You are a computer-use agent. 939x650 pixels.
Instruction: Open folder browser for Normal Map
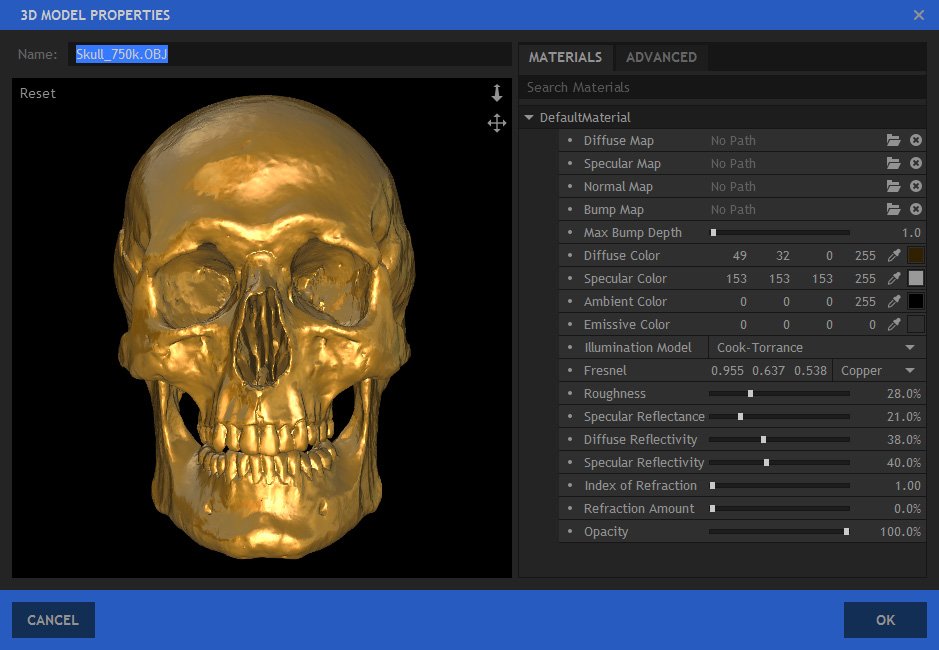894,187
